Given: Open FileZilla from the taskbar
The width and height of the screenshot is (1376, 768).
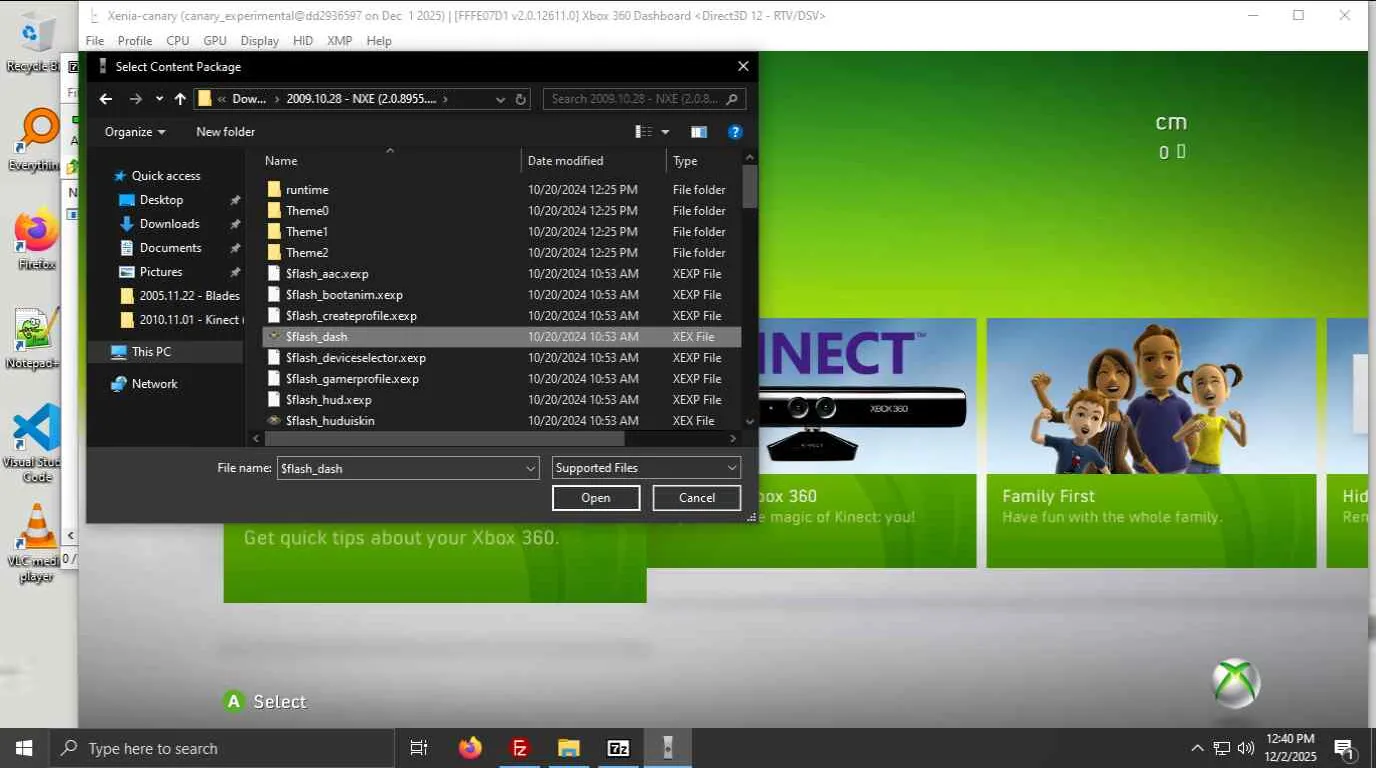Looking at the screenshot, I should (520, 748).
